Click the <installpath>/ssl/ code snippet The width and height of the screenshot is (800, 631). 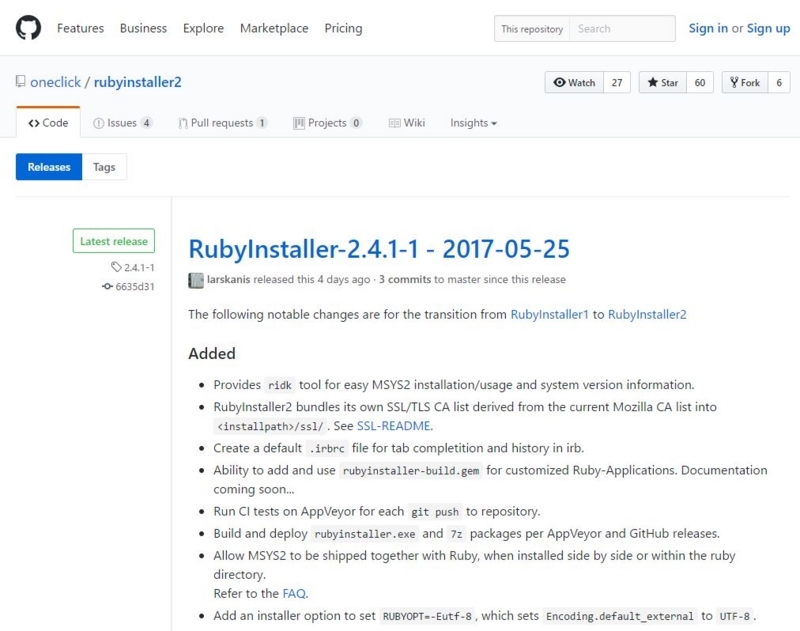tap(270, 426)
